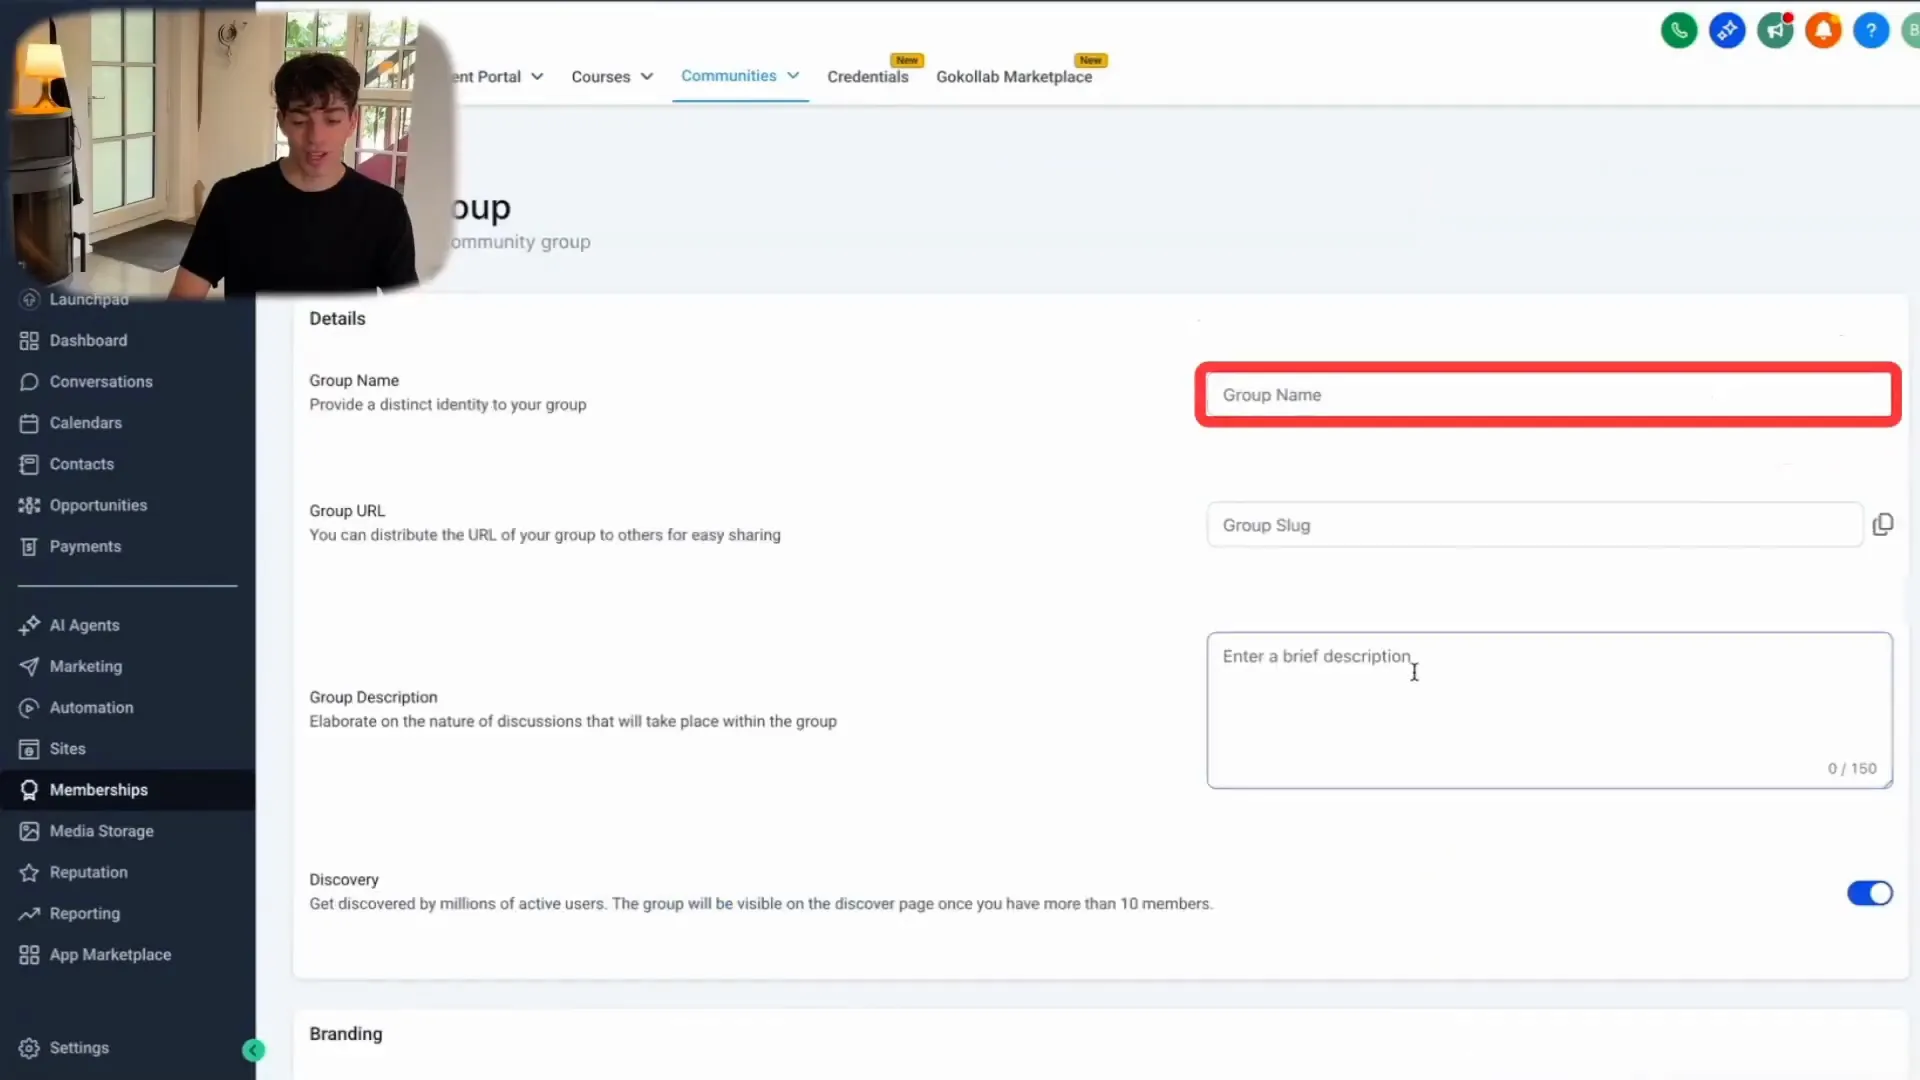Select Payments from the sidebar
The width and height of the screenshot is (1920, 1080).
(x=85, y=546)
